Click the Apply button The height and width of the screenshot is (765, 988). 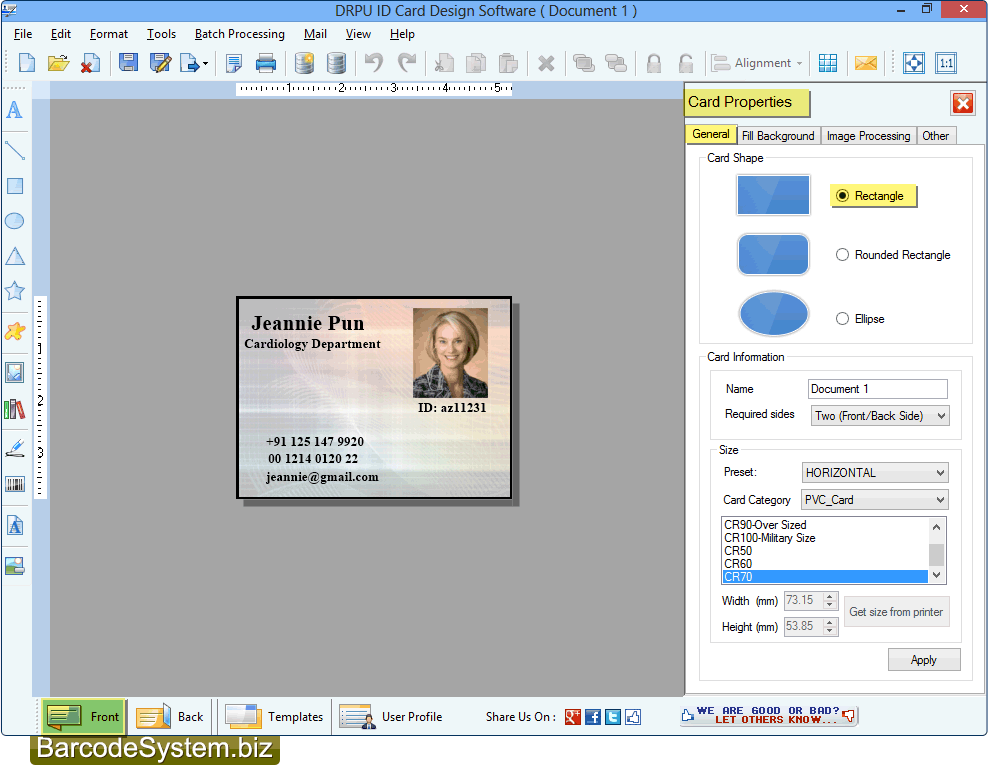[924, 660]
